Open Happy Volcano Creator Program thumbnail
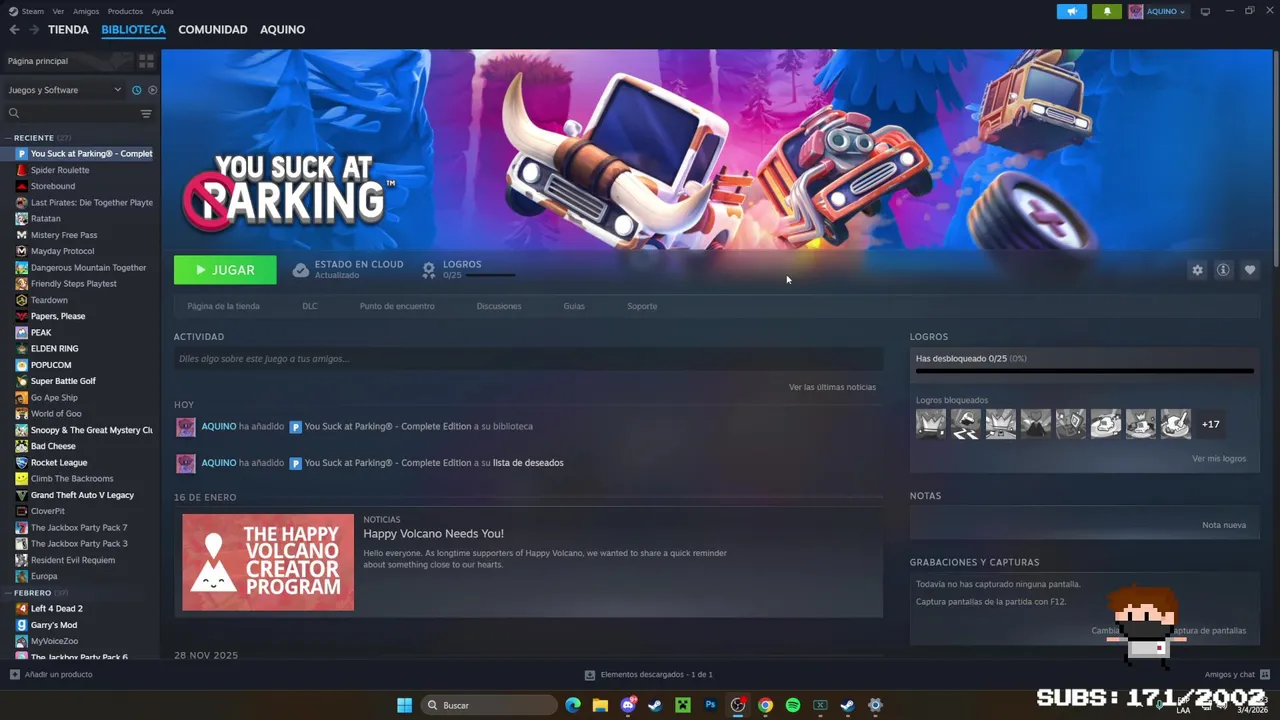The image size is (1280, 720). tap(268, 562)
